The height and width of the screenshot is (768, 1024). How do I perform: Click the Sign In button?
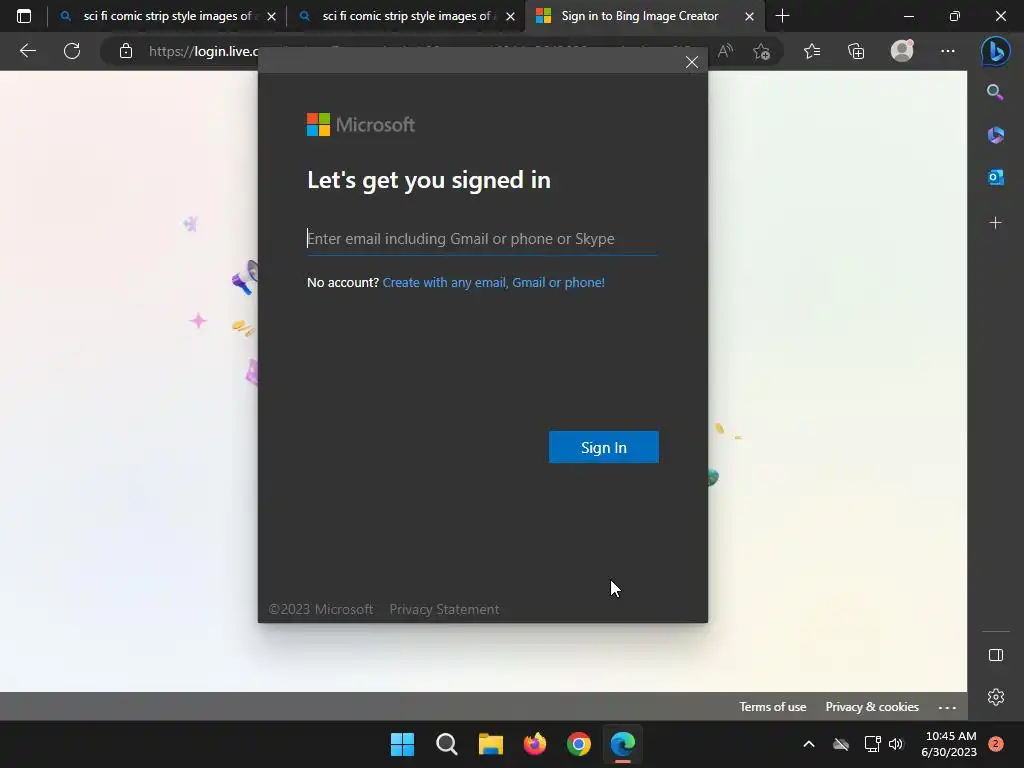[603, 447]
